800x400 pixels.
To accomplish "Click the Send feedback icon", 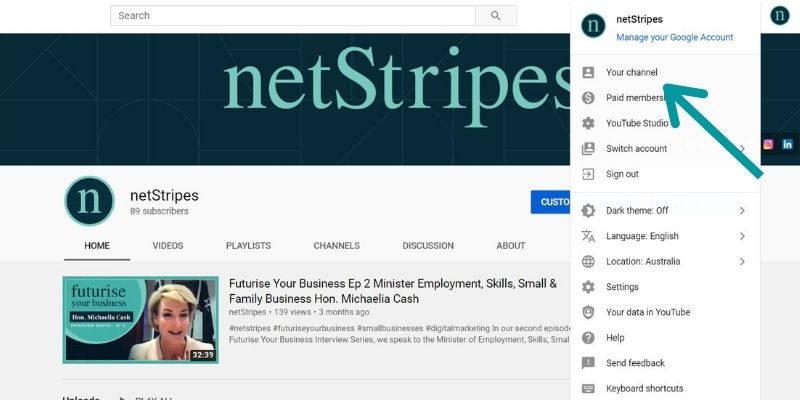I will [x=588, y=363].
